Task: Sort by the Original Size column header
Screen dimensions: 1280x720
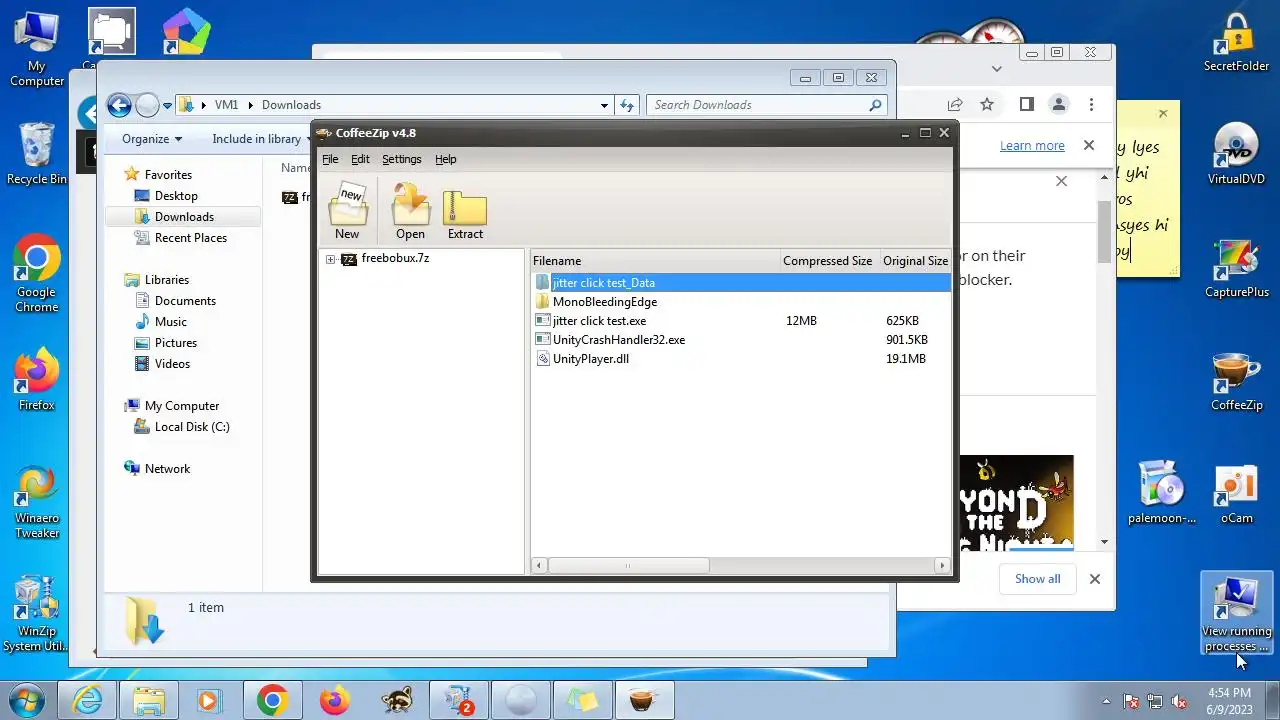Action: (x=914, y=261)
